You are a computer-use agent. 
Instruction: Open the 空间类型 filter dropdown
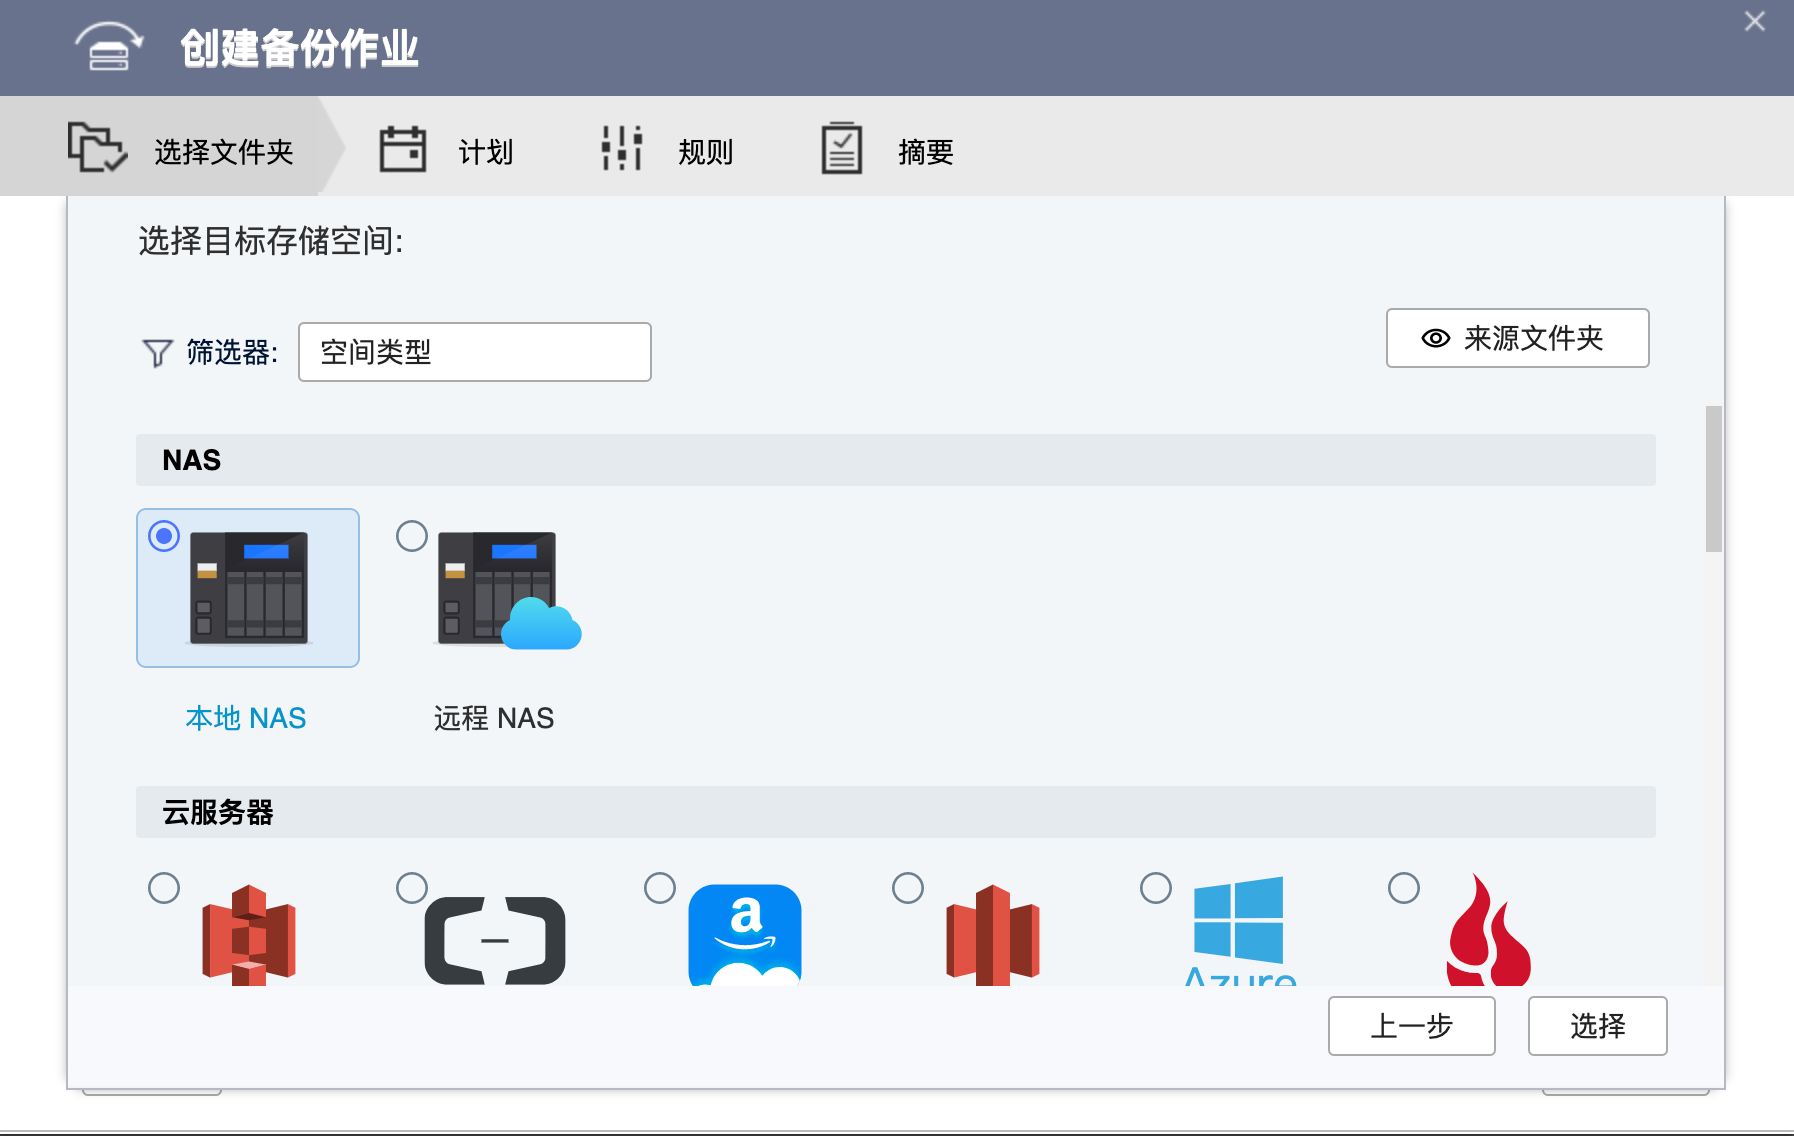point(474,352)
